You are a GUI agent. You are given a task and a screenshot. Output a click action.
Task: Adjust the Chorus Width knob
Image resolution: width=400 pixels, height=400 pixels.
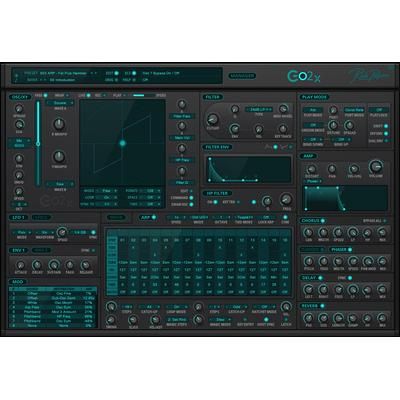pos(323,232)
